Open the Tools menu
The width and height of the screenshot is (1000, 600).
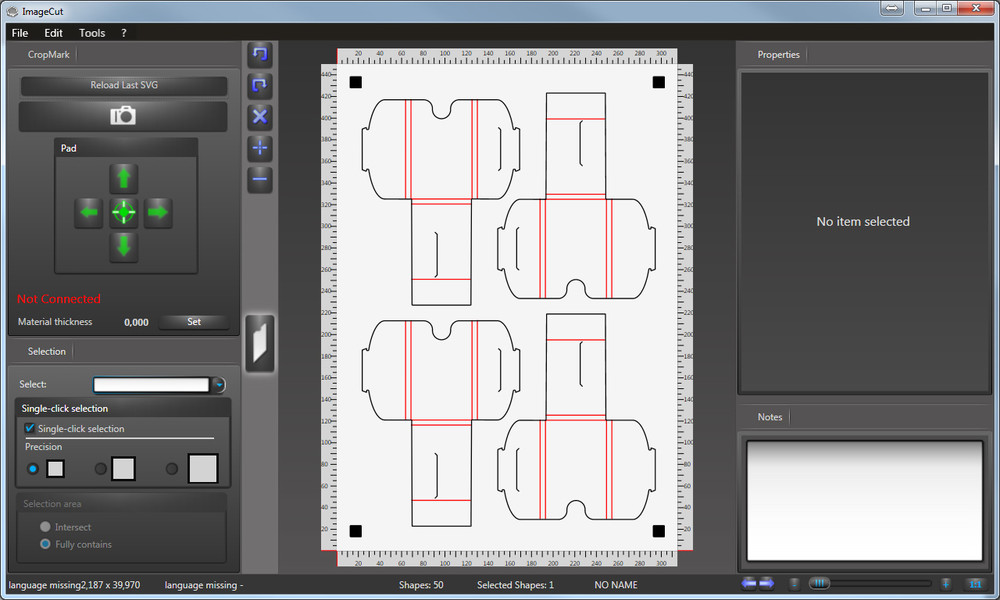point(92,33)
